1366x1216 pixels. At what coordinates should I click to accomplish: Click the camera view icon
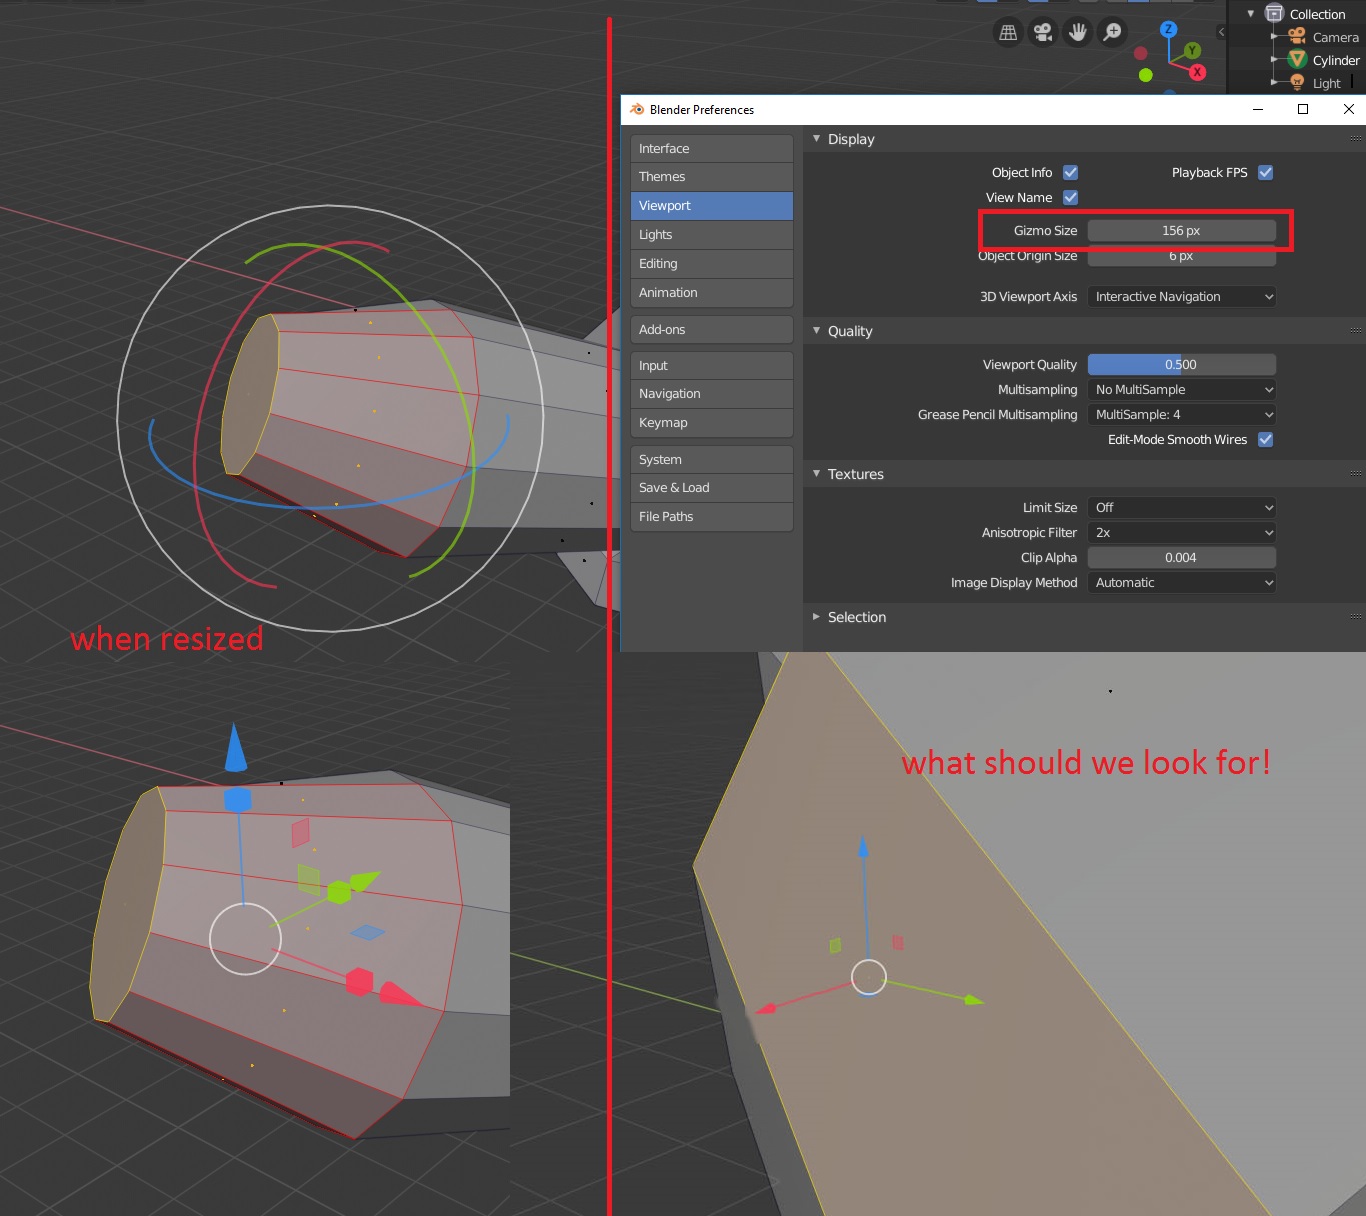click(1043, 32)
